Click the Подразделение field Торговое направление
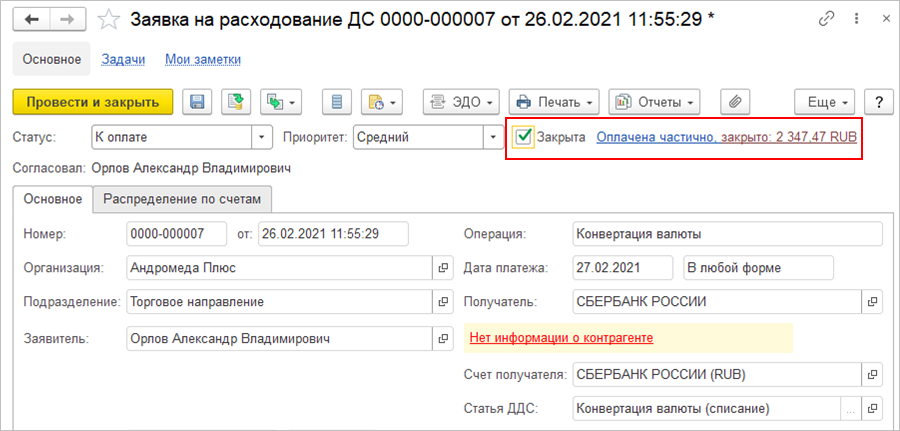The width and height of the screenshot is (900, 431). (278, 301)
